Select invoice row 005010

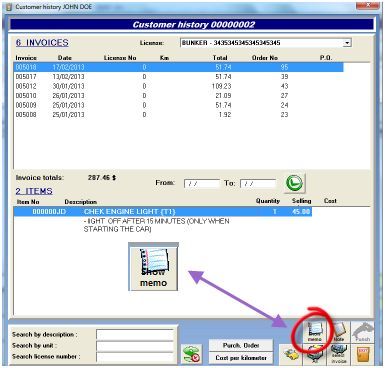(178, 96)
